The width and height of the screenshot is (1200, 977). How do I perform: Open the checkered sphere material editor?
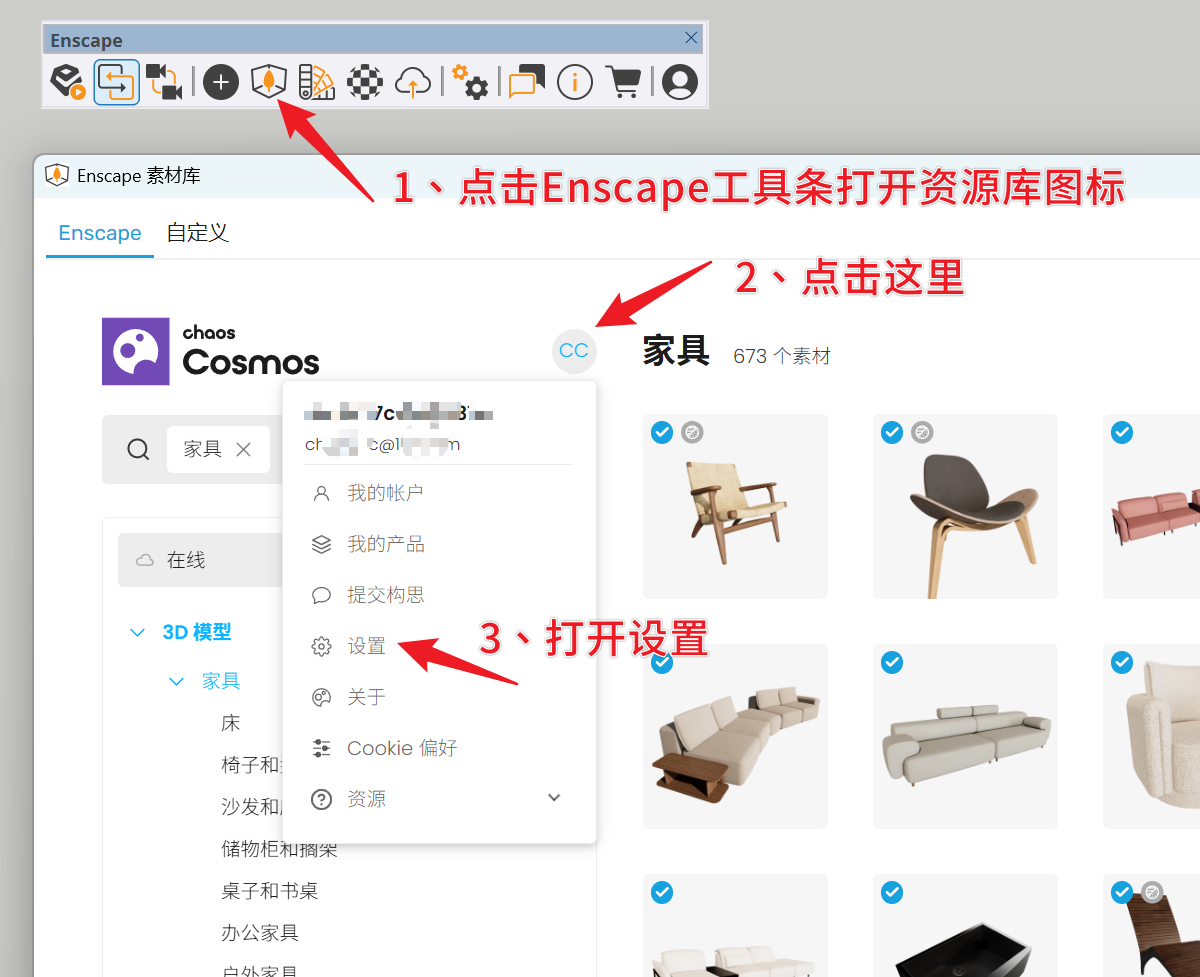point(365,82)
